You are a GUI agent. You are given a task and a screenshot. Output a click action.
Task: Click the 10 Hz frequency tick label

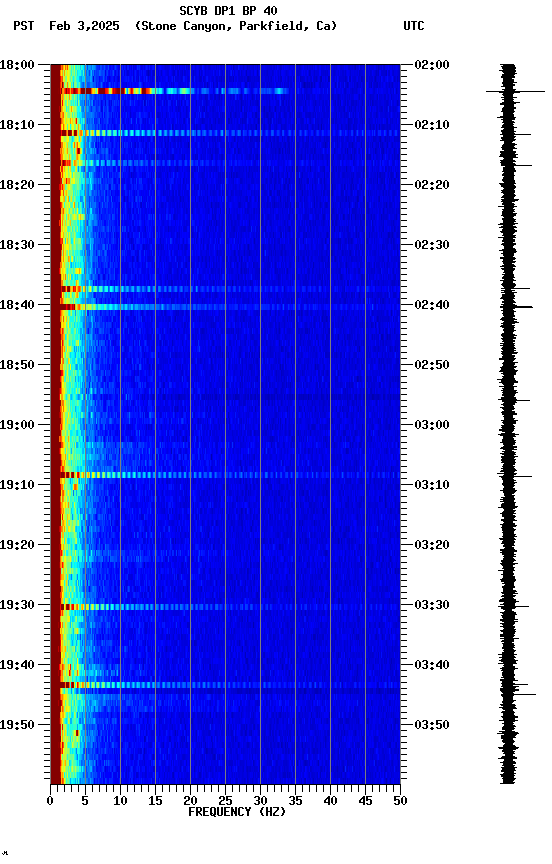coord(120,801)
